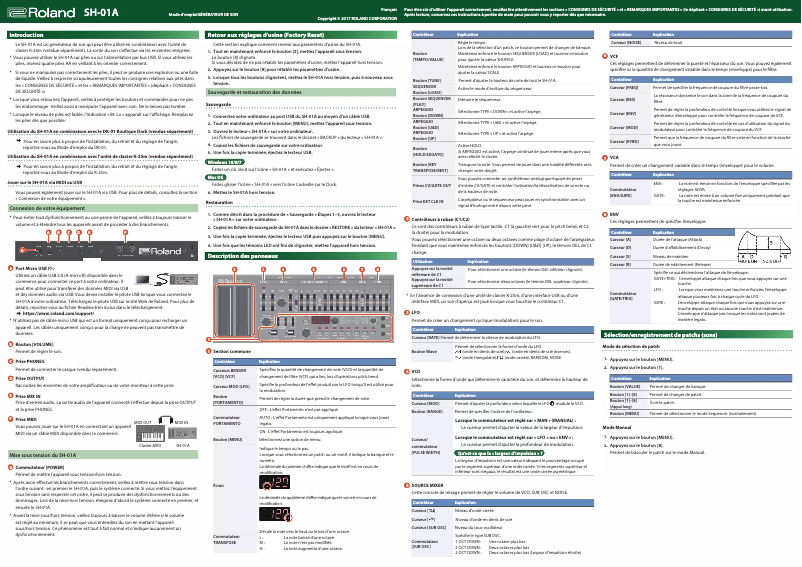Click the SH-01A title in the header
This screenshot has height=567, width=802.
(98, 11)
